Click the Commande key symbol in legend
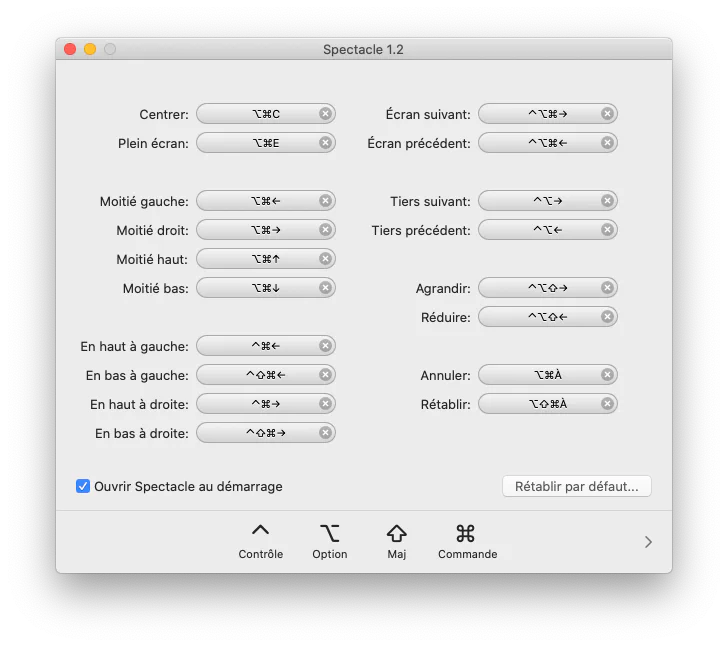The height and width of the screenshot is (647, 728). coord(466,533)
